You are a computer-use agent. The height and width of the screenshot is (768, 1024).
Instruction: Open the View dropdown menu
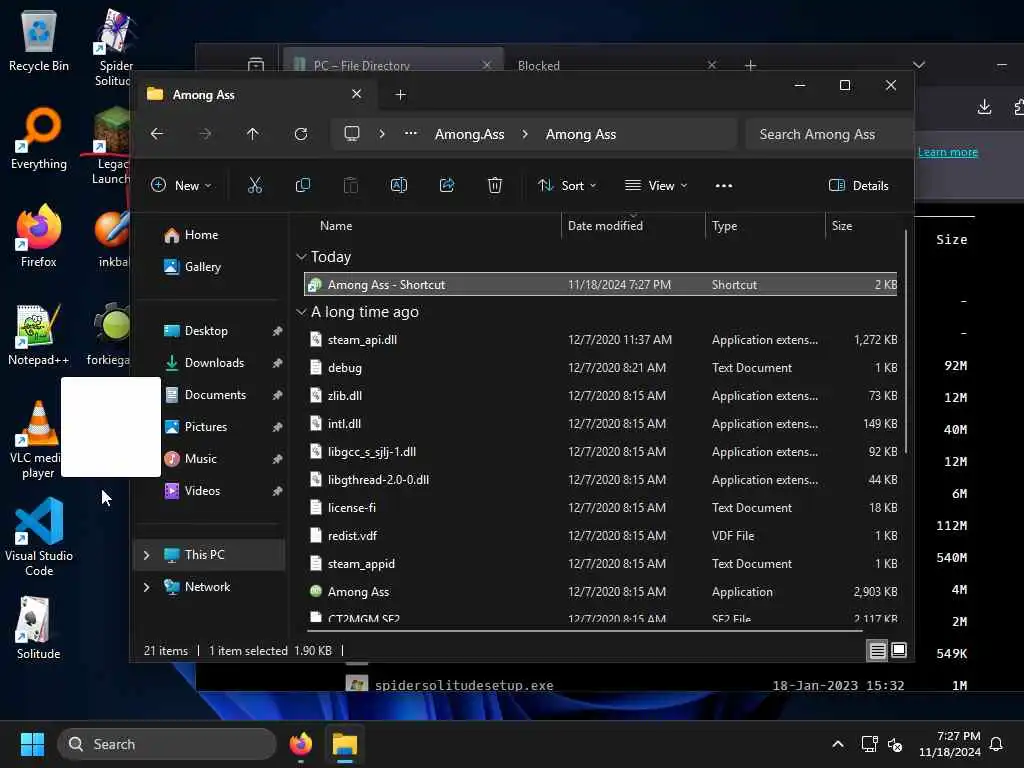coord(656,185)
